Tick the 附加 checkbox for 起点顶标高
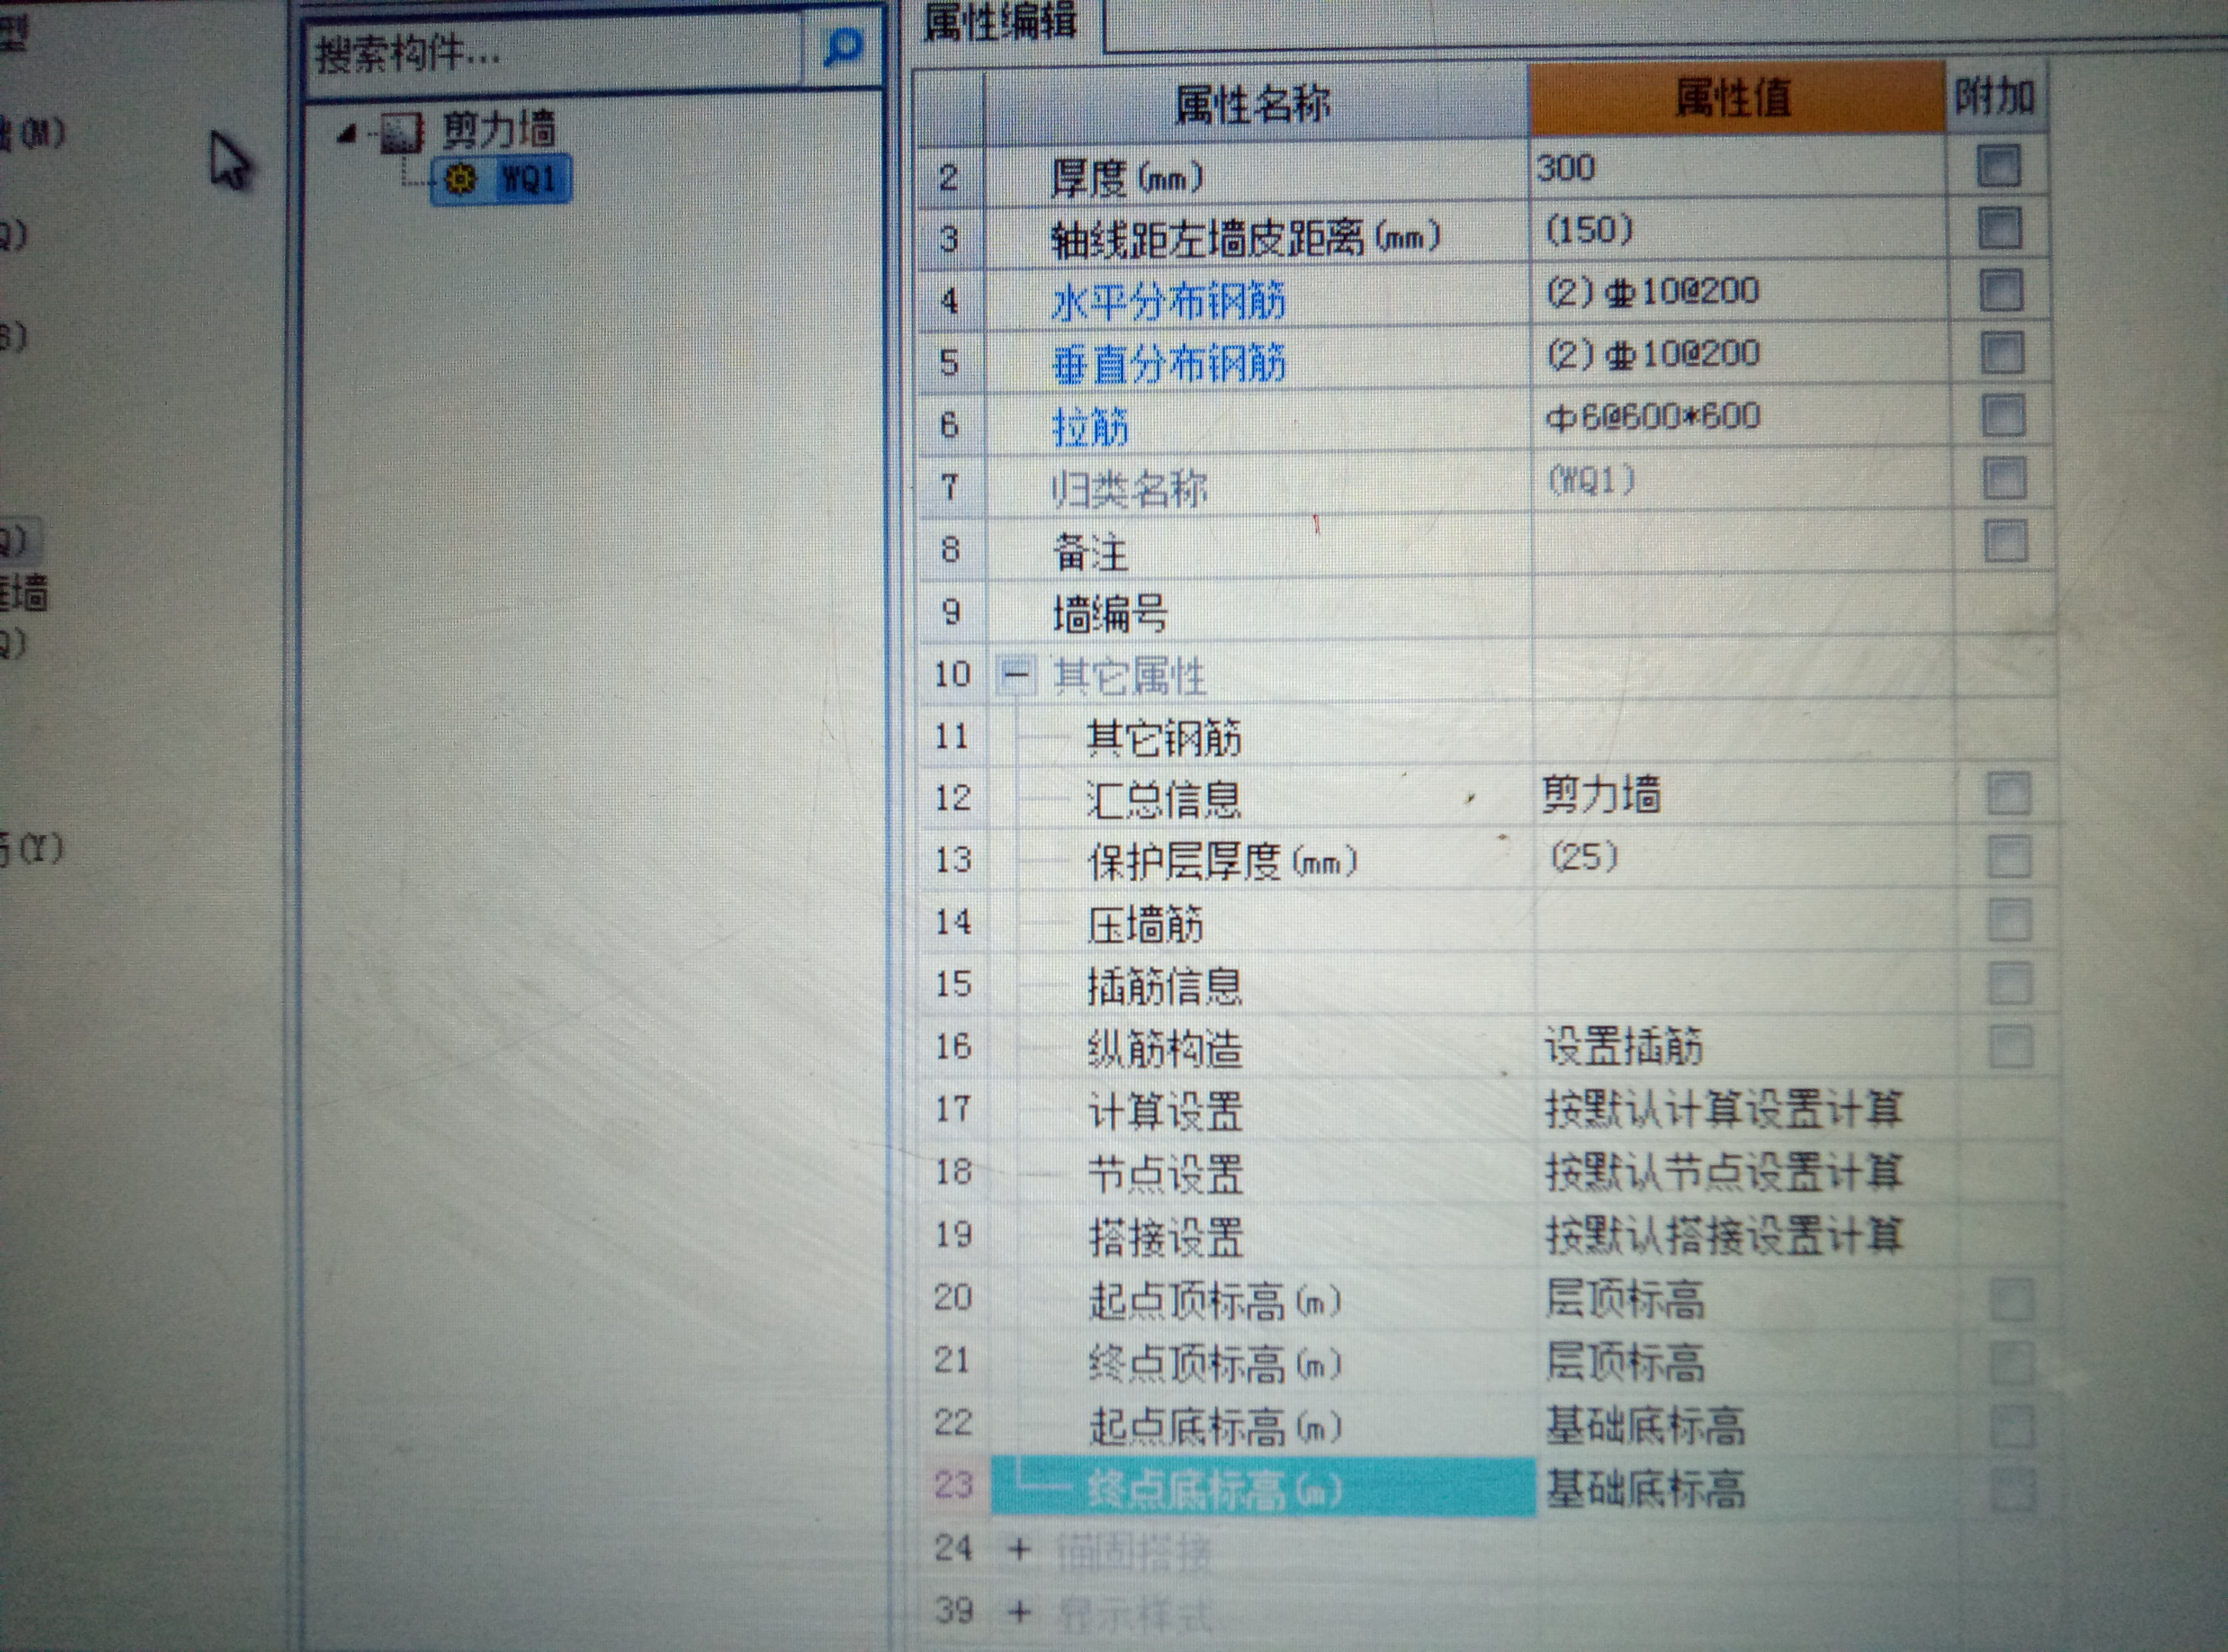Image resolution: width=2228 pixels, height=1652 pixels. pyautogui.click(x=2012, y=1300)
